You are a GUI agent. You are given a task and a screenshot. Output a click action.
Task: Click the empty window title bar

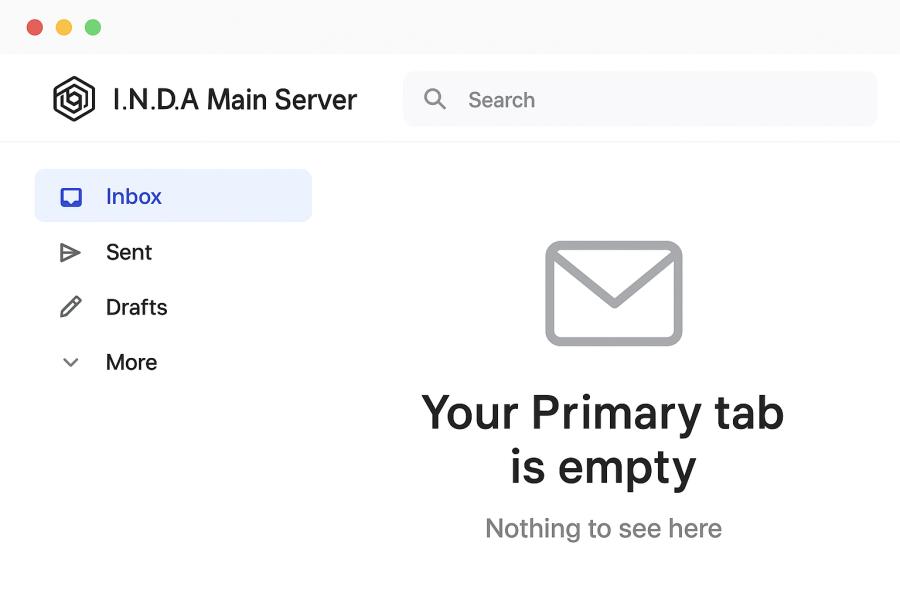click(x=500, y=27)
